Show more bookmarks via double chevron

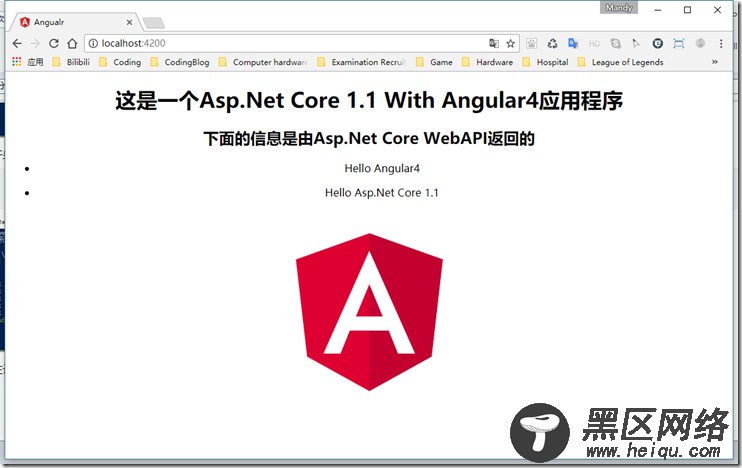click(715, 62)
